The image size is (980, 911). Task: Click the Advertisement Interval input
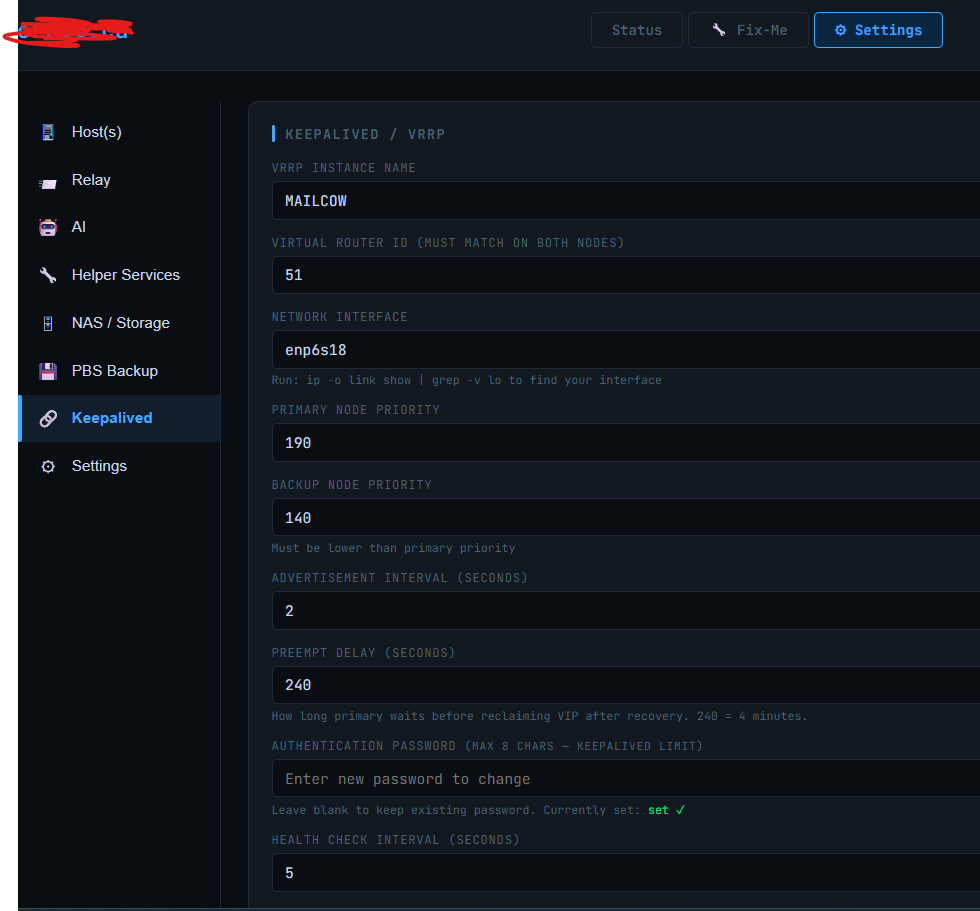point(626,610)
